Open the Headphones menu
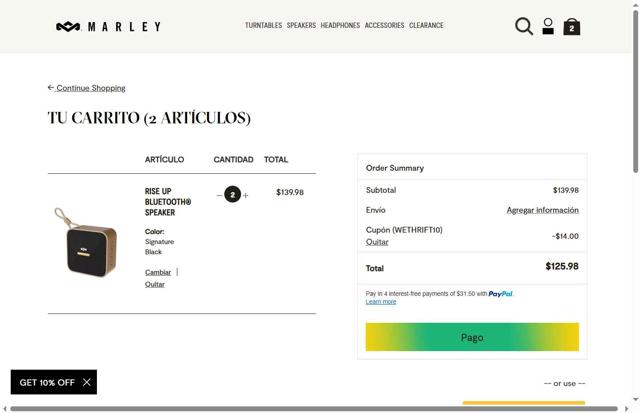This screenshot has width=640, height=413. pos(340,25)
